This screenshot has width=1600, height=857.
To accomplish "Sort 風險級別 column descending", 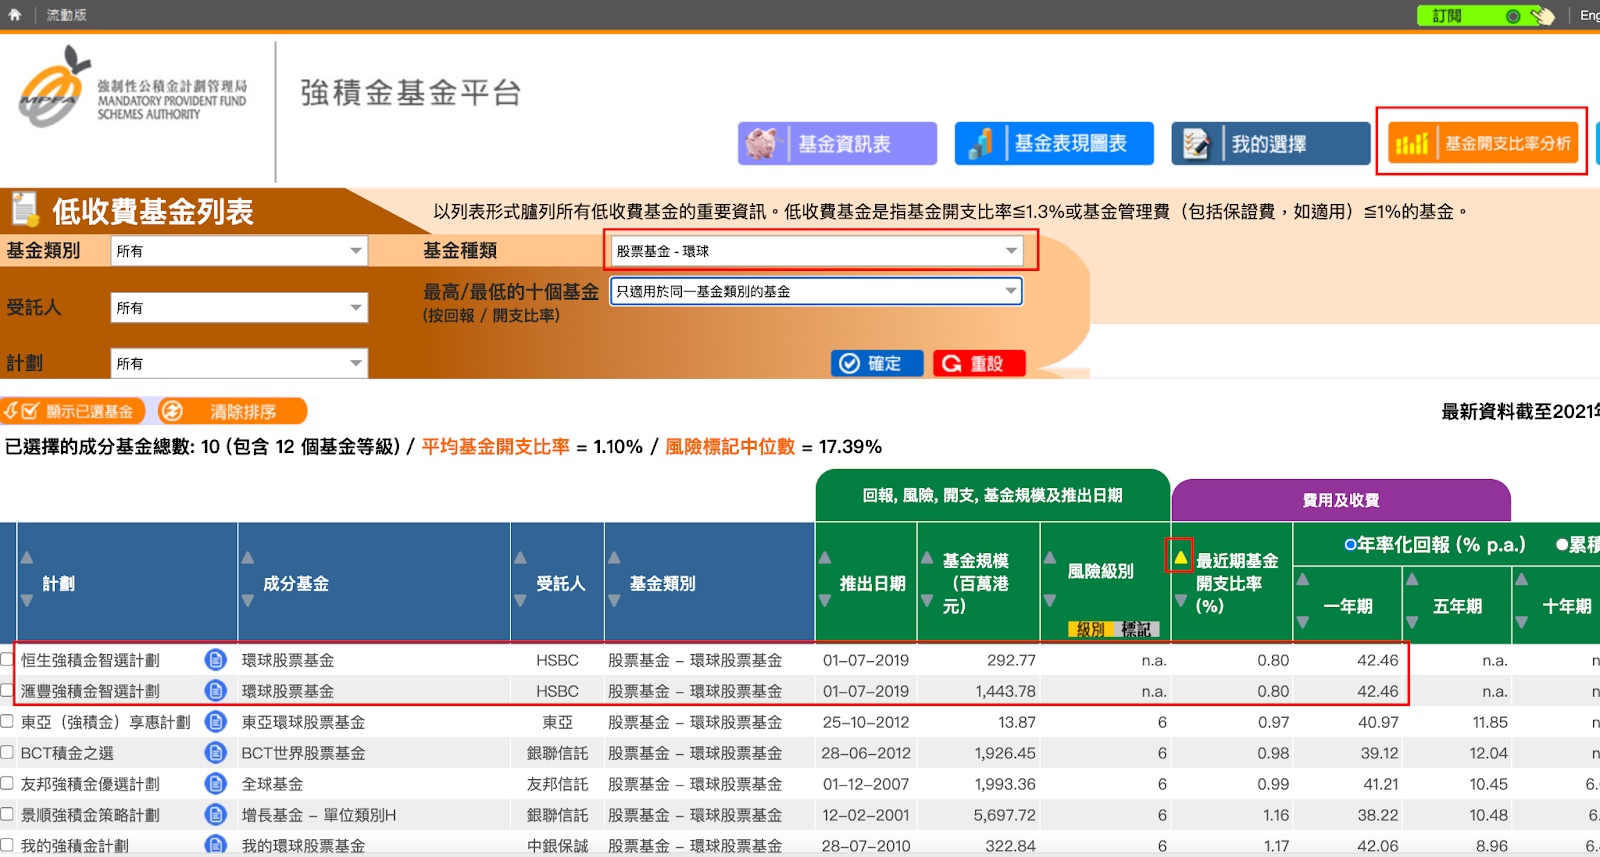I will (x=1050, y=601).
